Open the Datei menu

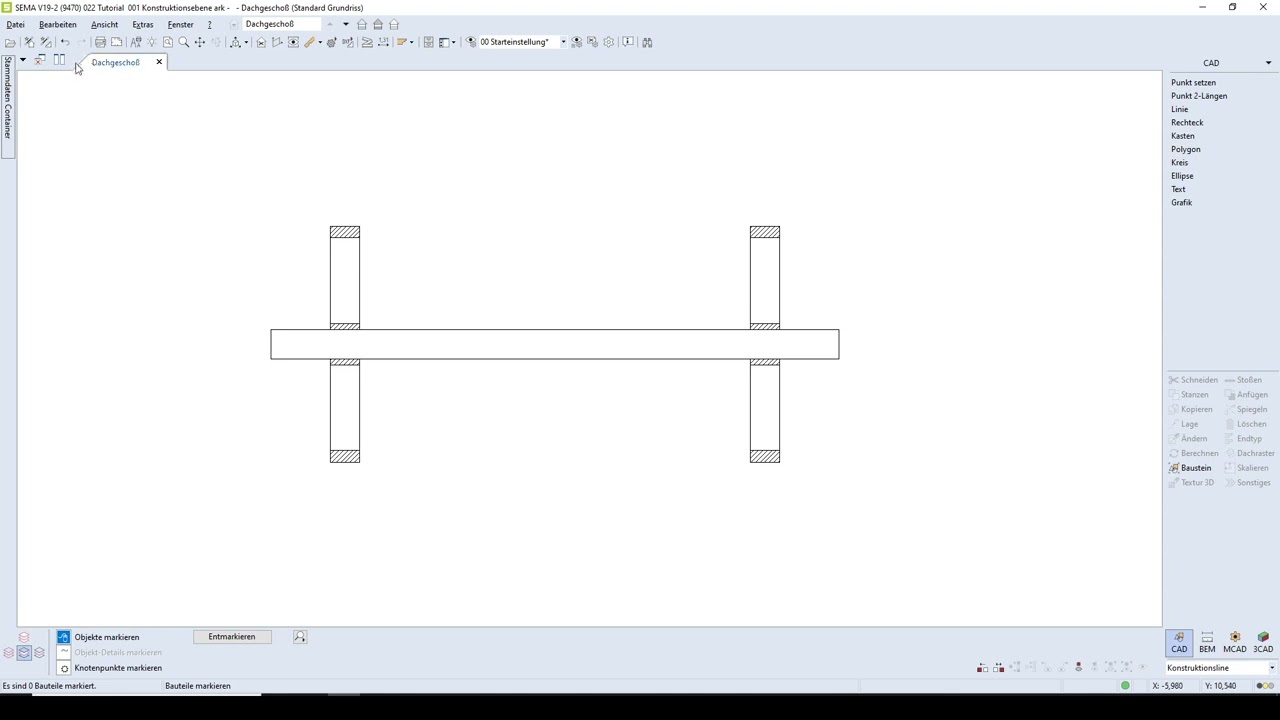(x=15, y=24)
